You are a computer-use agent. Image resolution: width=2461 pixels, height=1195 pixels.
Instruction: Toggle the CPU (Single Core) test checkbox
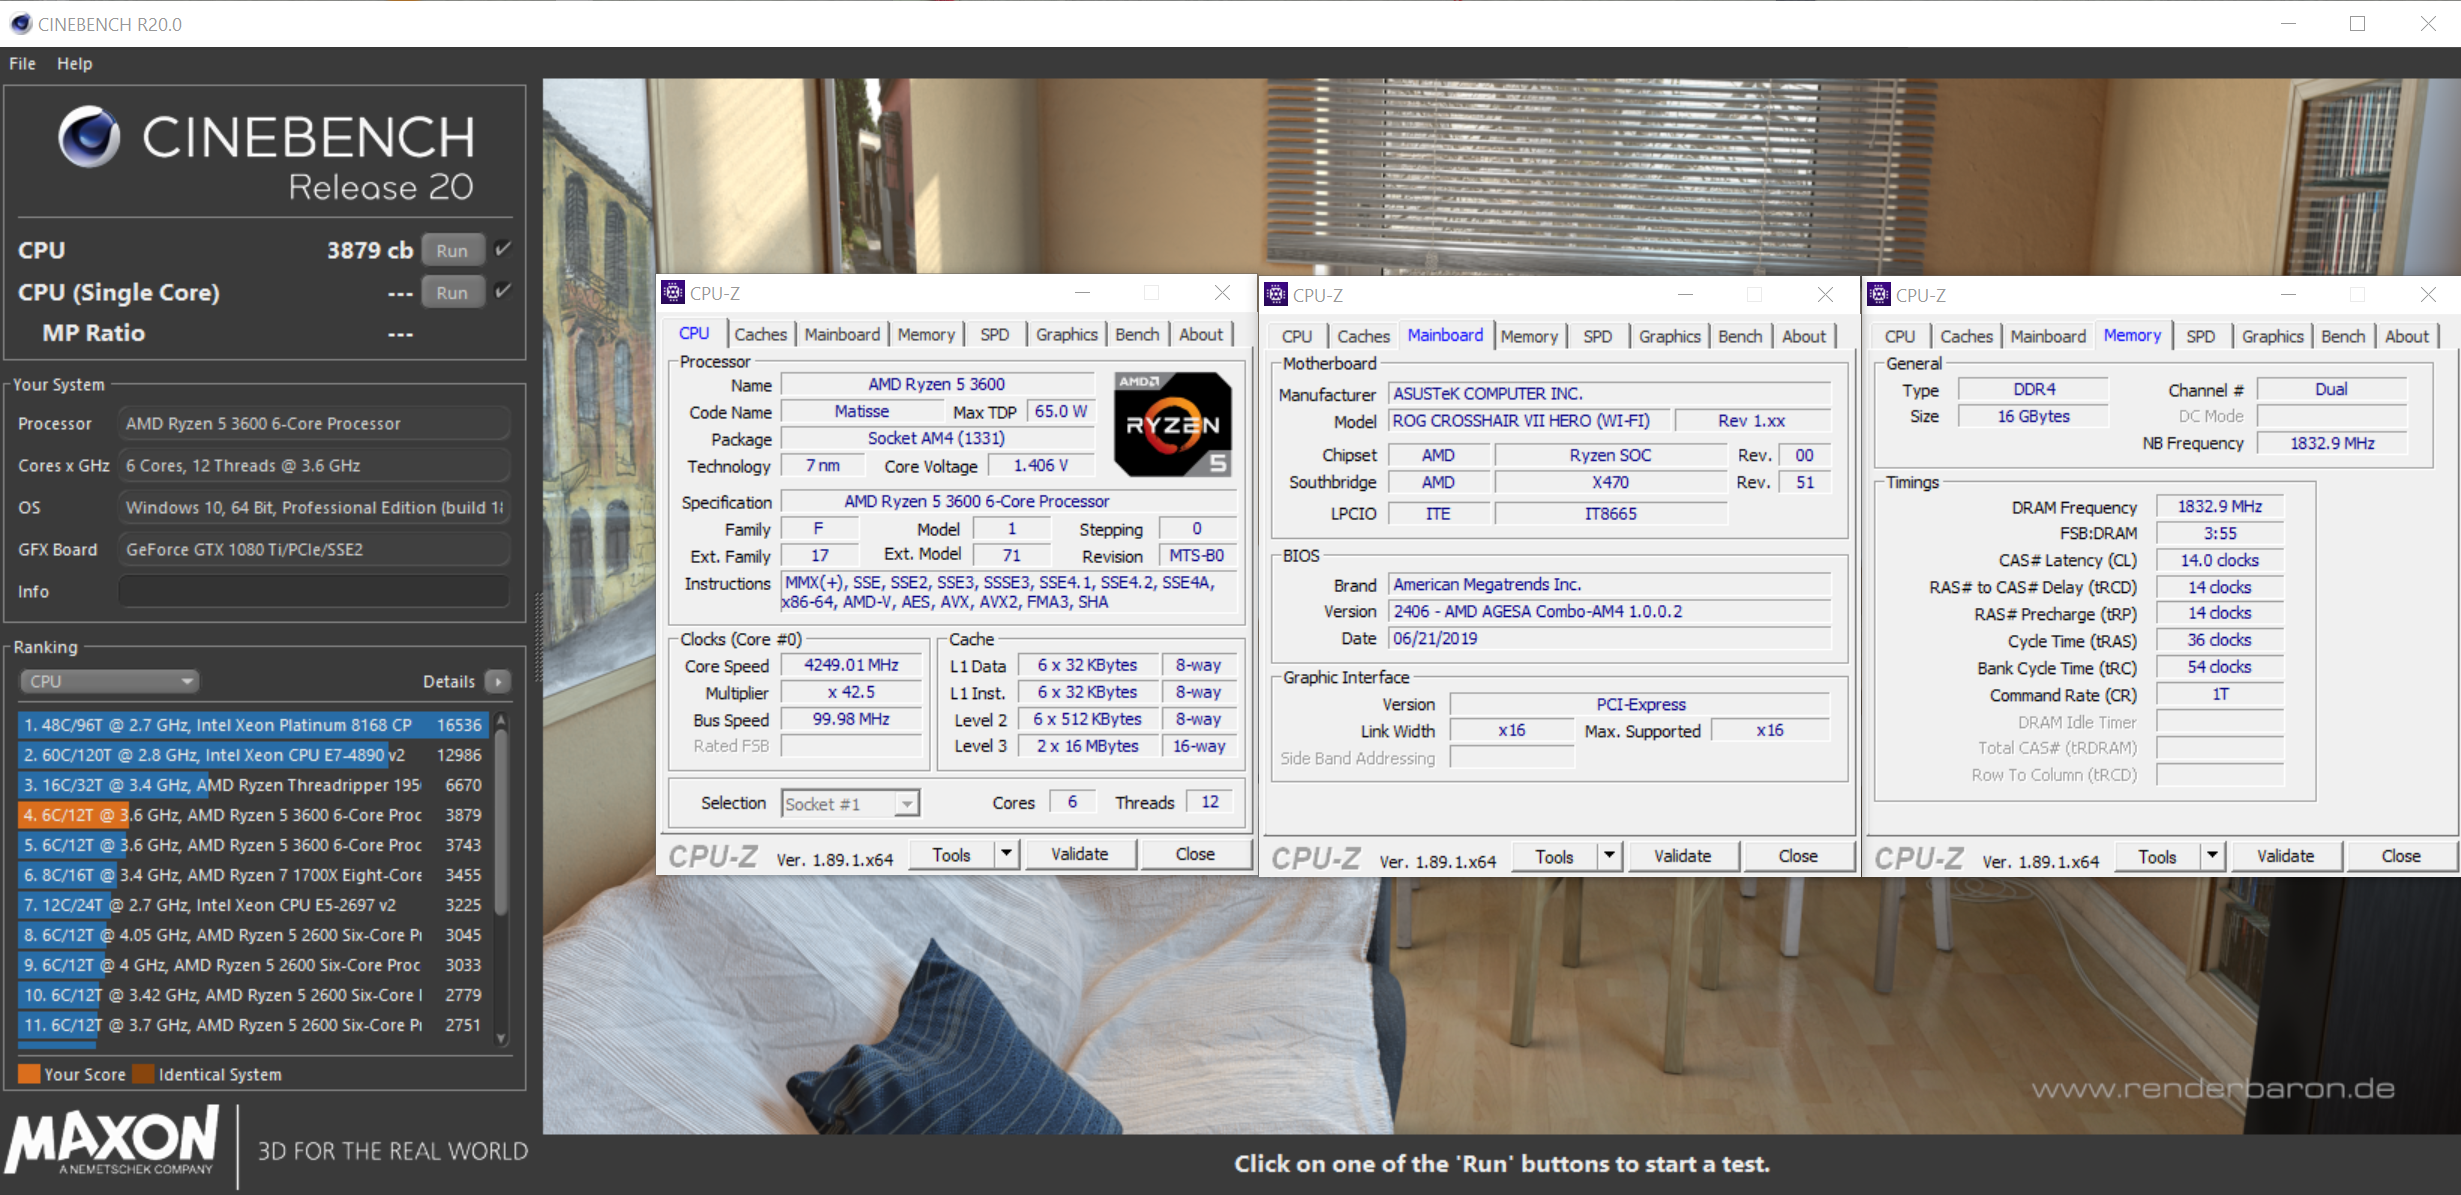click(503, 291)
